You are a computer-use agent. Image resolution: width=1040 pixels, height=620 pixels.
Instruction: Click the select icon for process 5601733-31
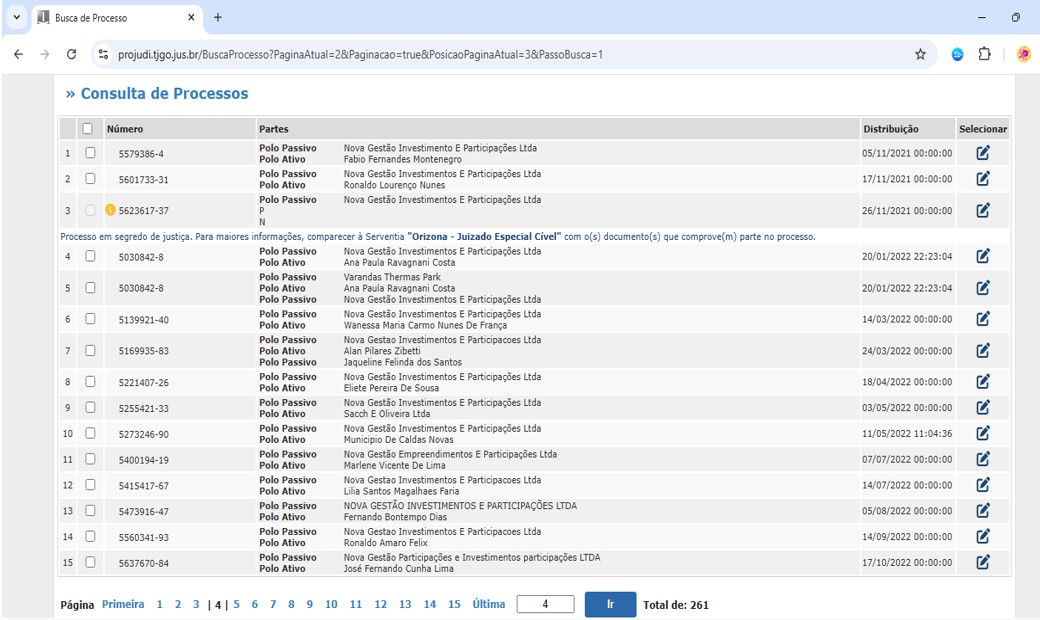[982, 179]
